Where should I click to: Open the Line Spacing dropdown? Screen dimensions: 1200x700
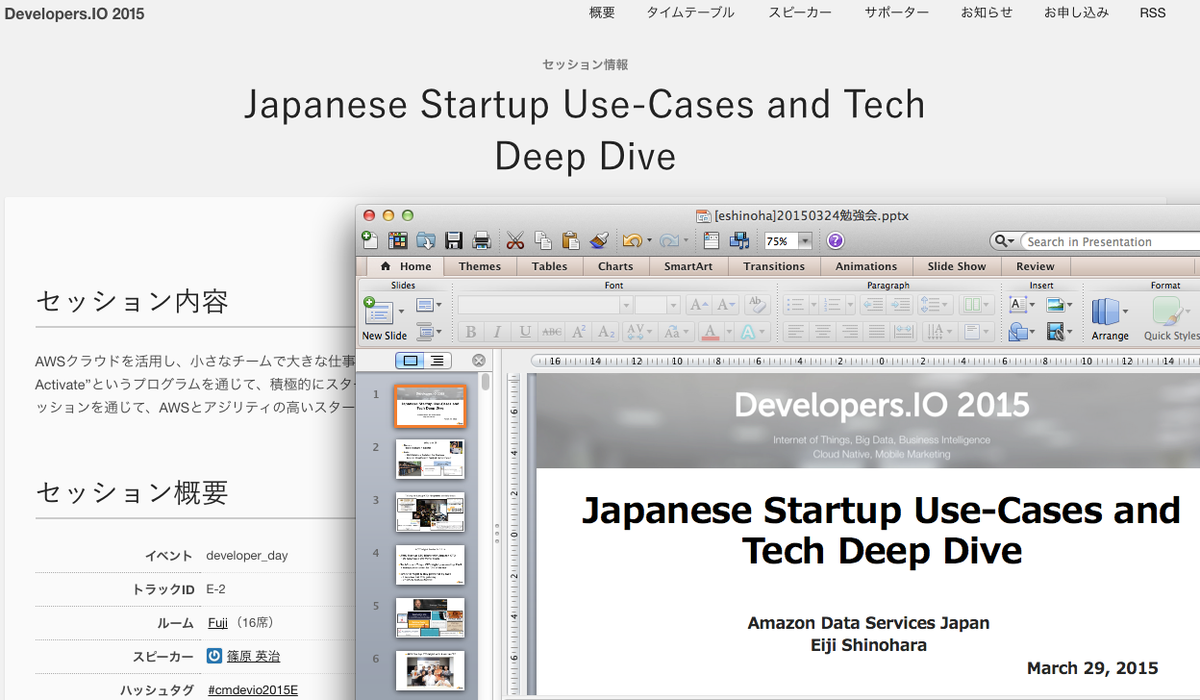(x=934, y=305)
